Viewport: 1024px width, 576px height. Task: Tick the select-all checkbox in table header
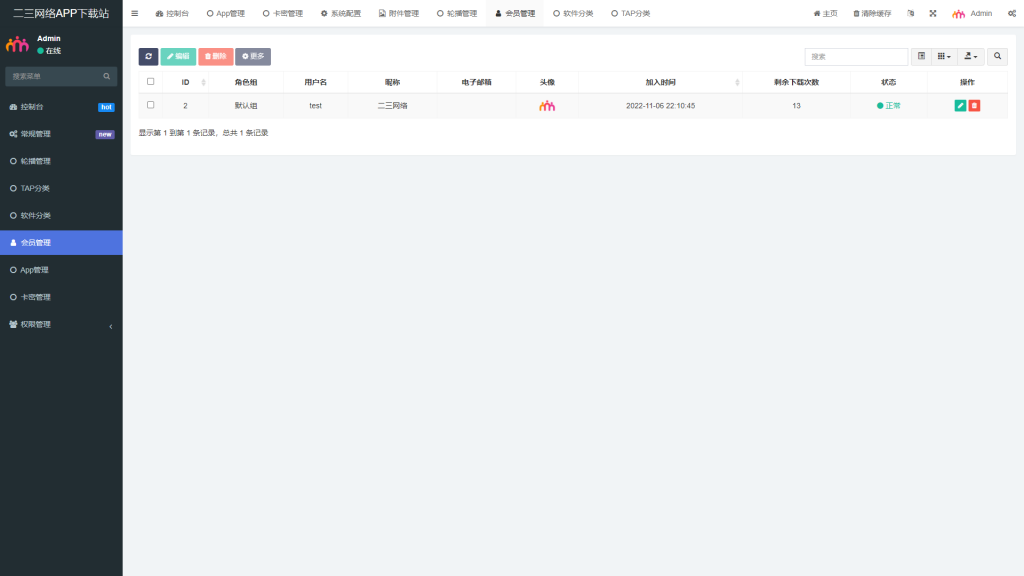151,82
